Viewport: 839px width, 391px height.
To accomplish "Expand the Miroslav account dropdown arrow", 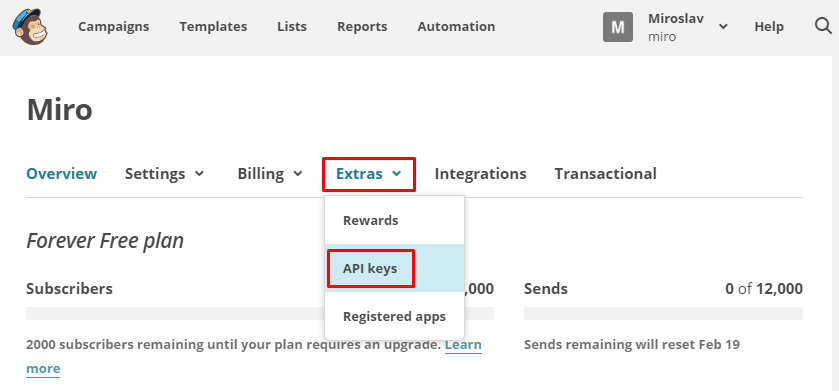I will click(723, 26).
